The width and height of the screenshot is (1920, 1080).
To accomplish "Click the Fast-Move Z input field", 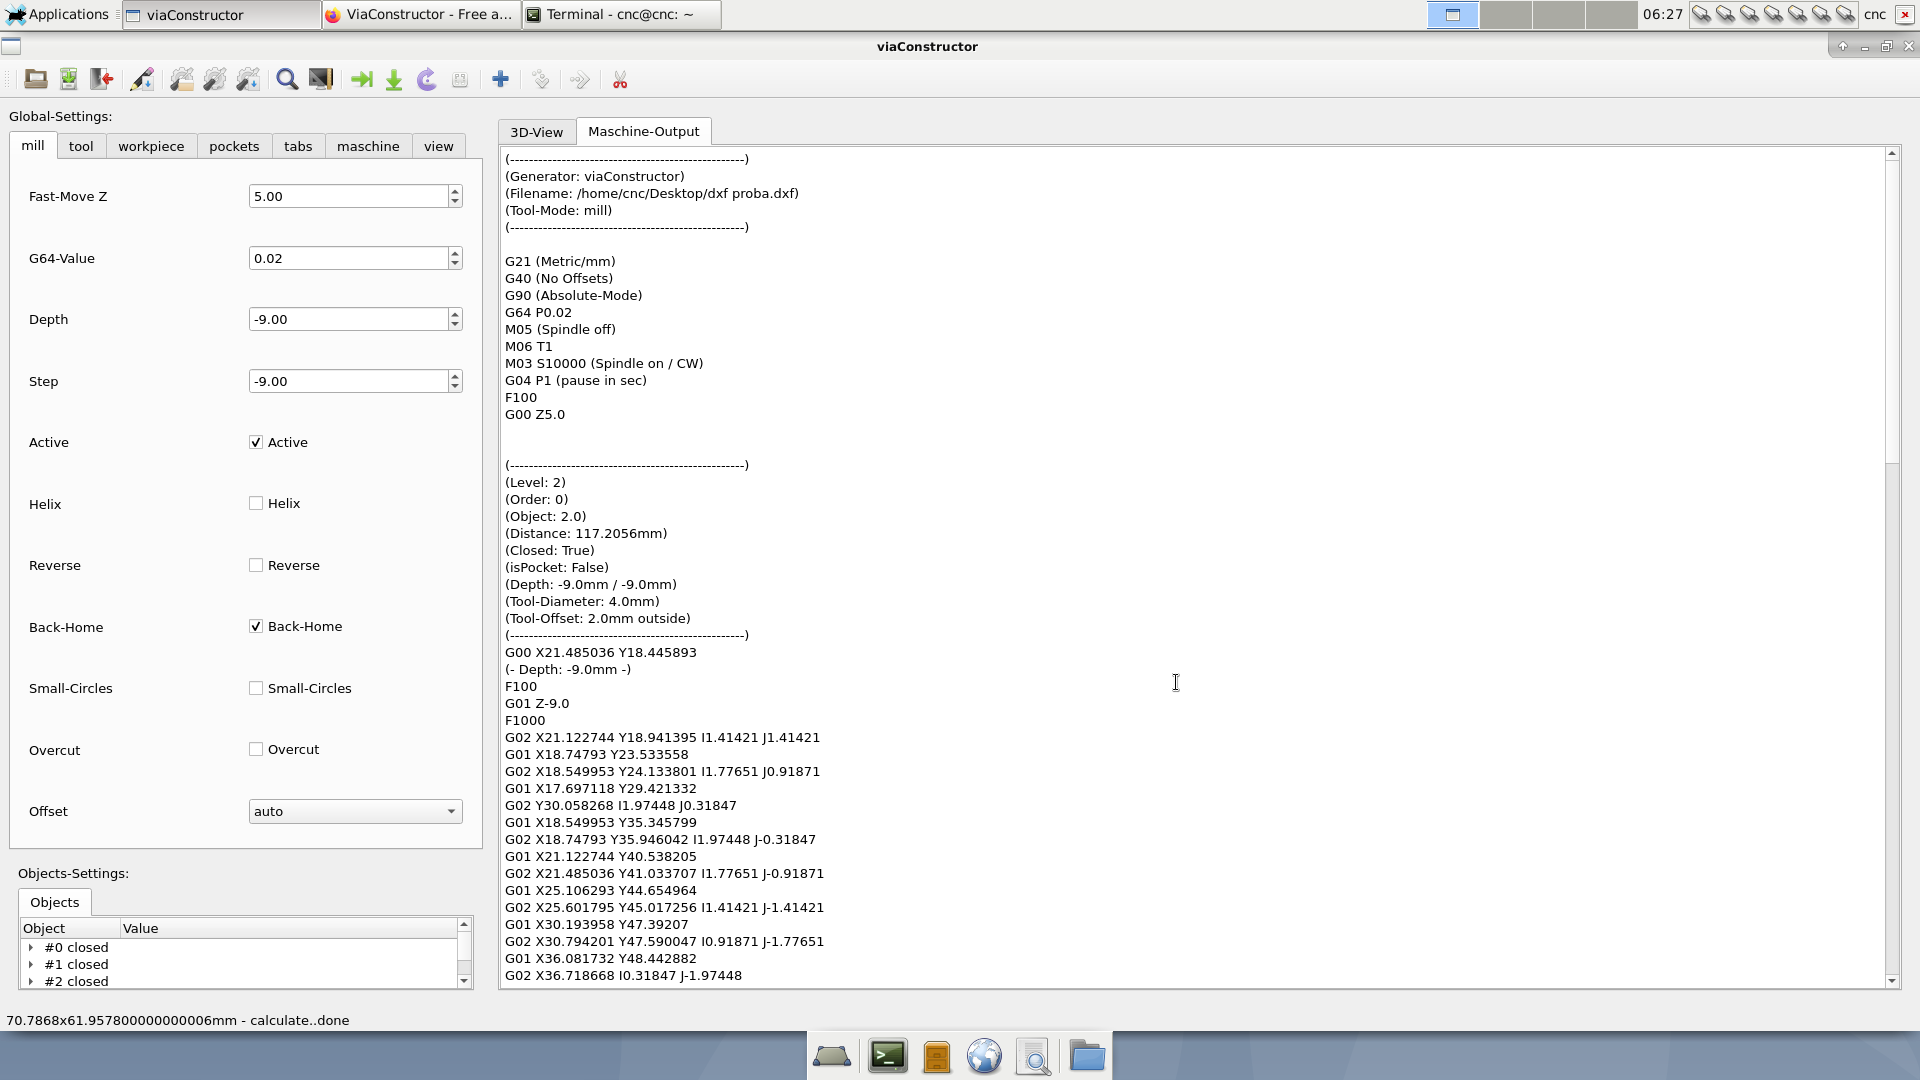I will pyautogui.click(x=348, y=196).
